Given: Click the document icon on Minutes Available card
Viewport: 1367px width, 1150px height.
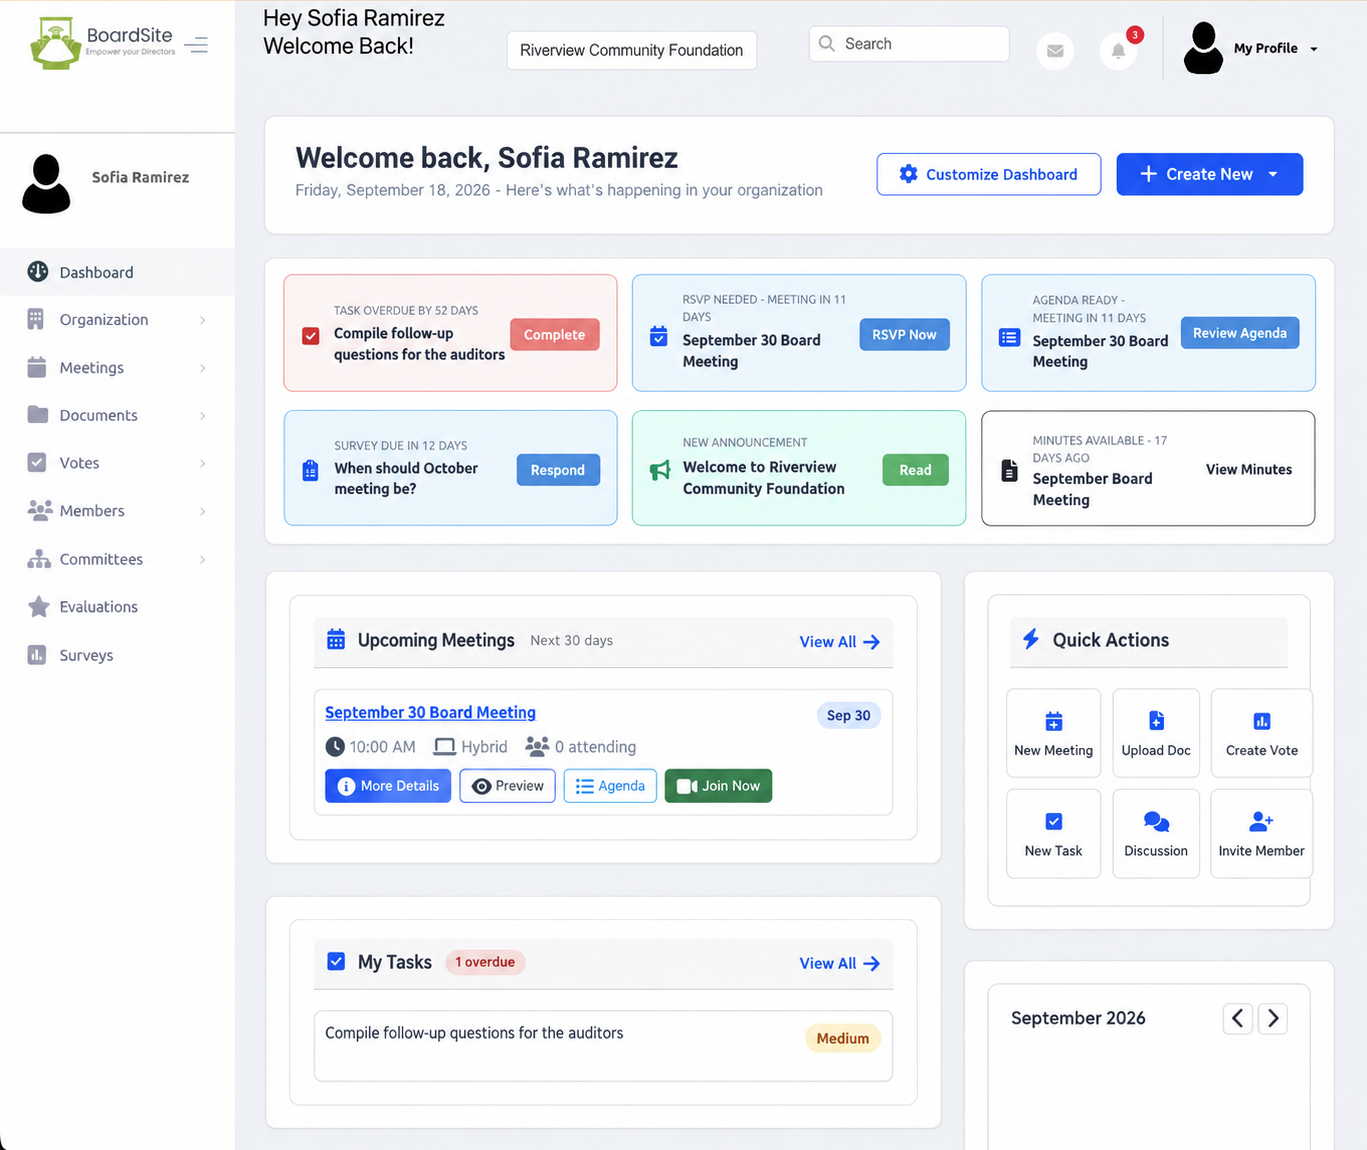Looking at the screenshot, I should click(x=1010, y=470).
